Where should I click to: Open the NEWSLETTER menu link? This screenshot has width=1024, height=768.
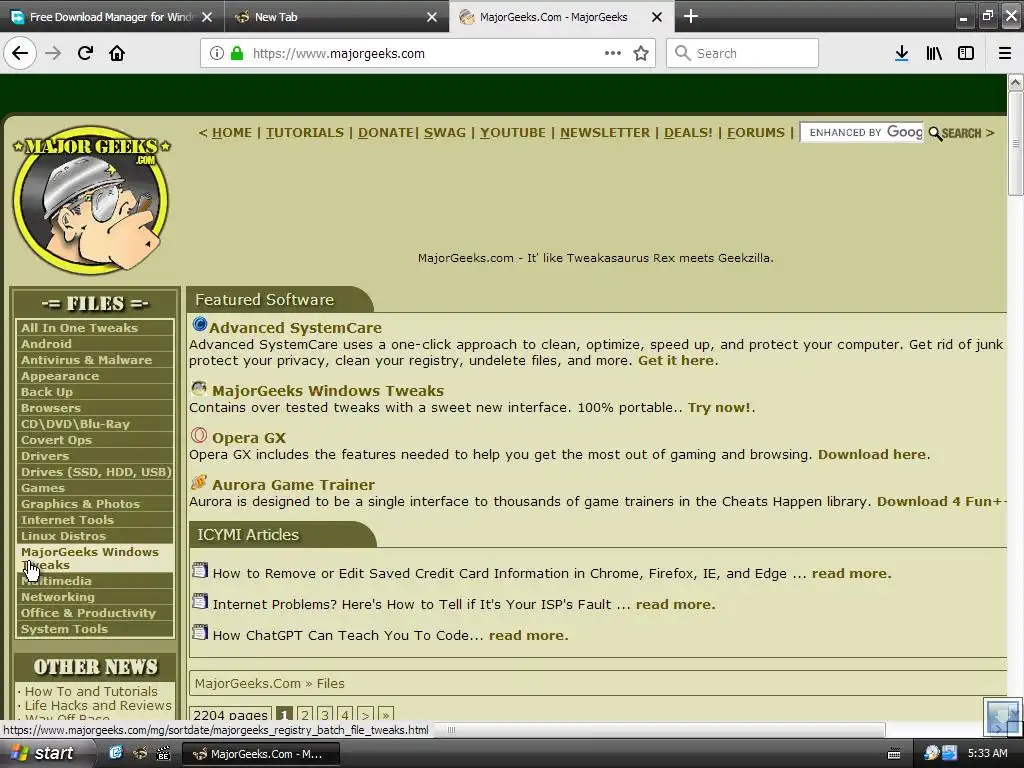605,133
